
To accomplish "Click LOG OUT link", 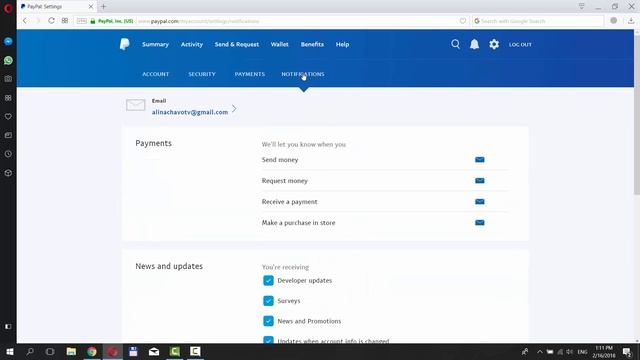I will (x=520, y=44).
